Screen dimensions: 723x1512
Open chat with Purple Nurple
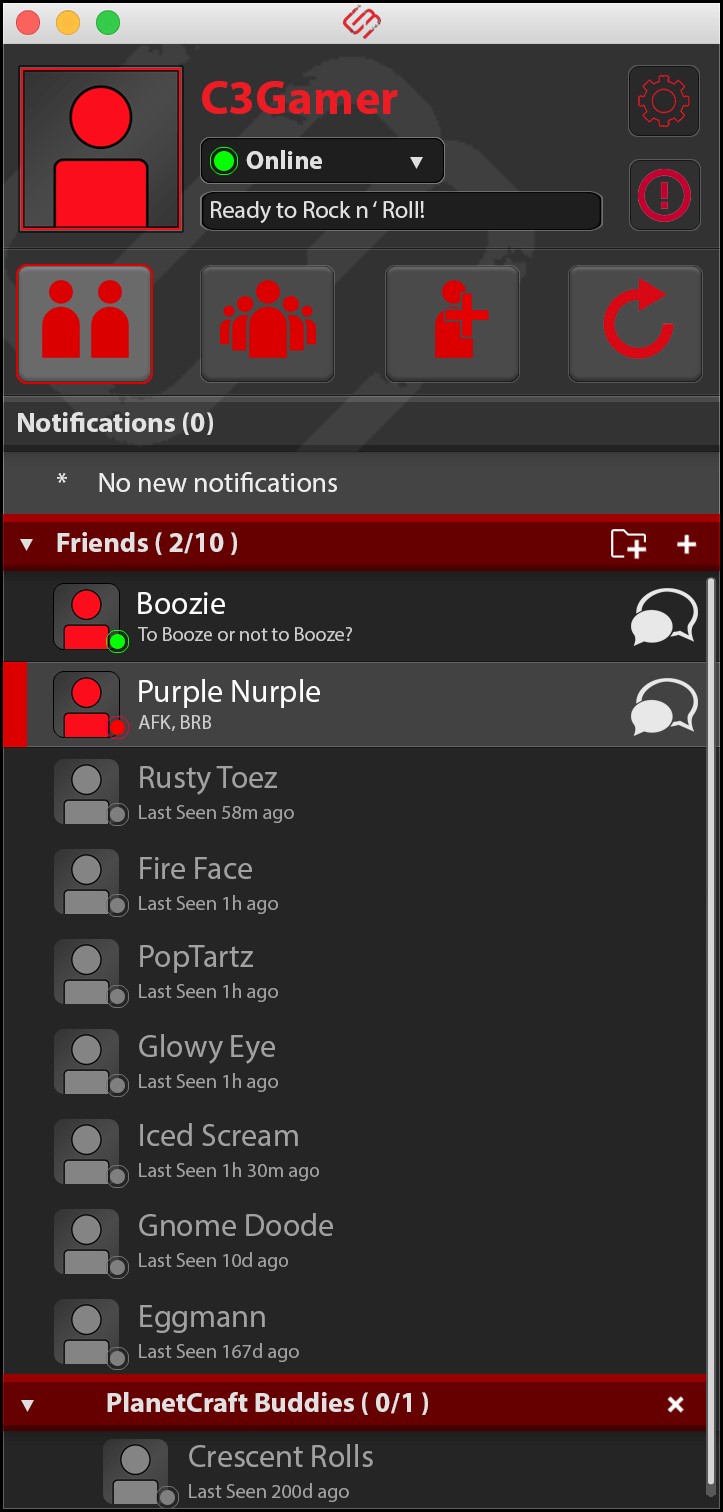664,706
